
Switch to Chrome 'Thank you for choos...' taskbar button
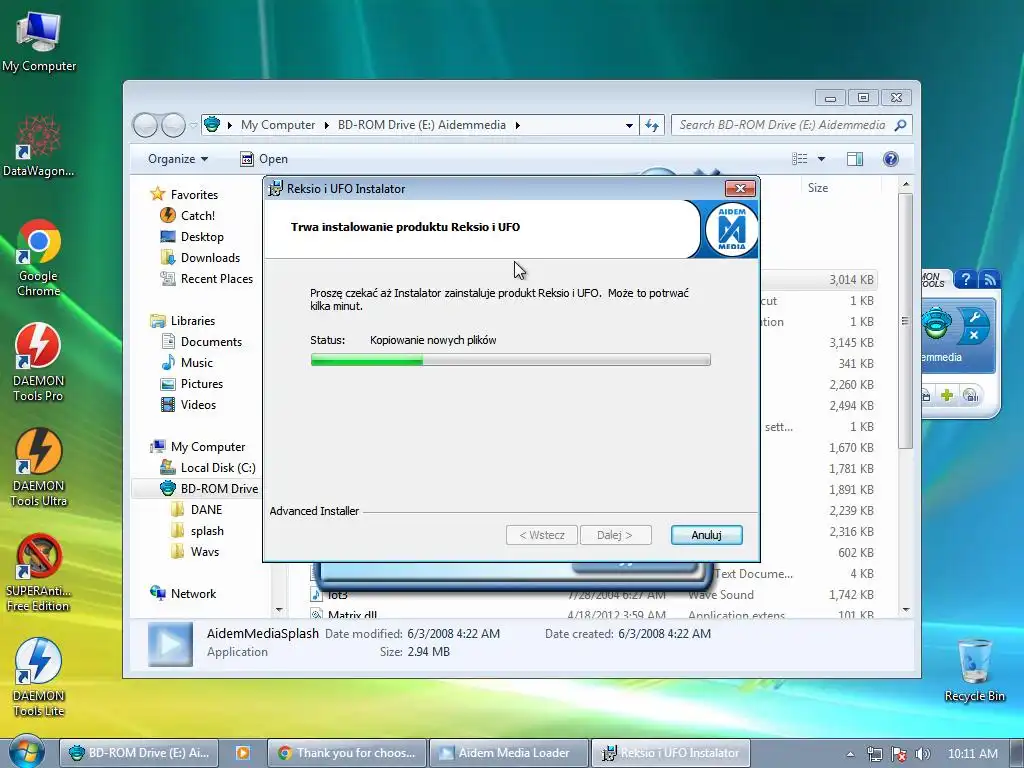pyautogui.click(x=347, y=753)
